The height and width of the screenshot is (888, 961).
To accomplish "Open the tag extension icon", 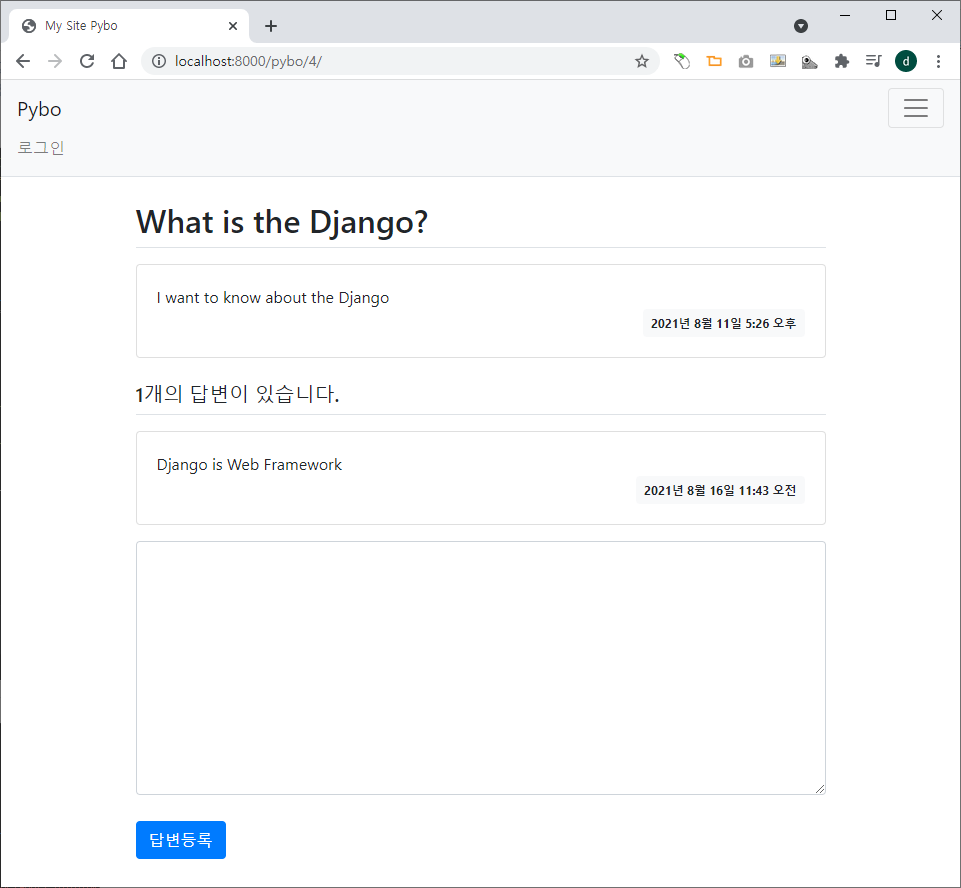I will click(x=682, y=61).
